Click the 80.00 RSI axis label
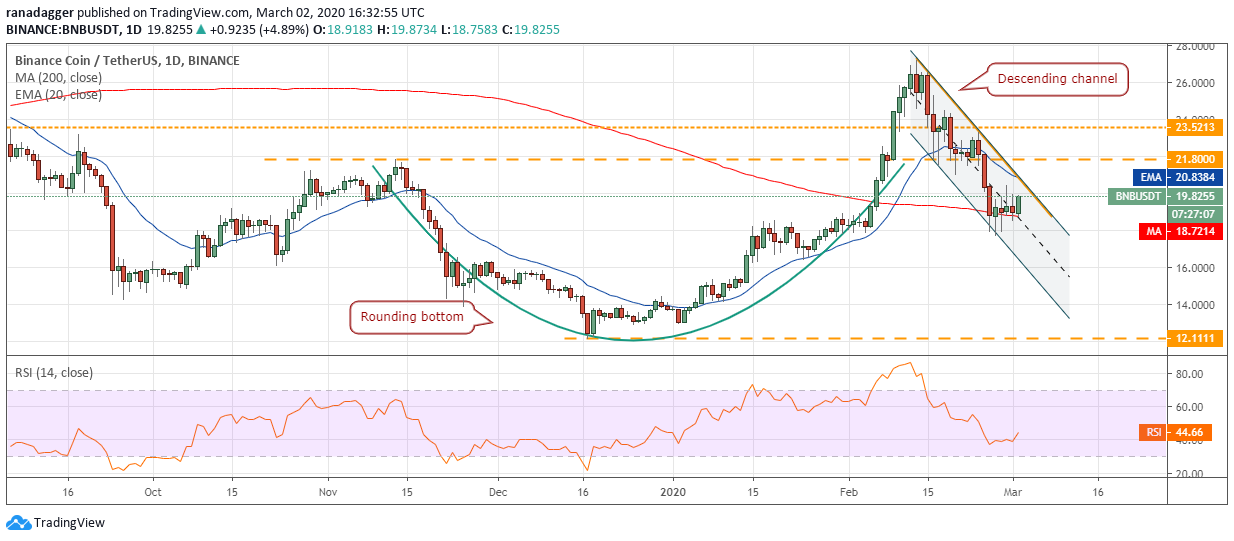 pyautogui.click(x=1190, y=374)
